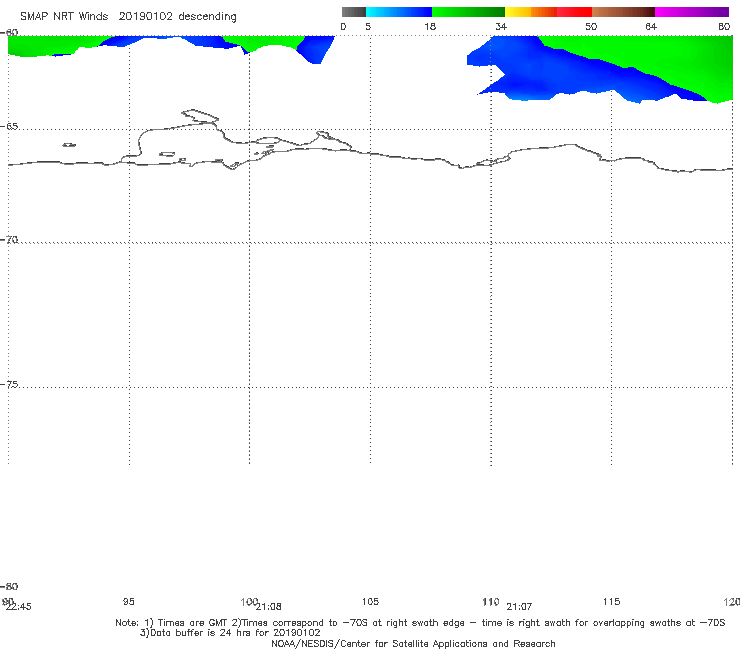Click the date "20190102" in the title

(145, 16)
